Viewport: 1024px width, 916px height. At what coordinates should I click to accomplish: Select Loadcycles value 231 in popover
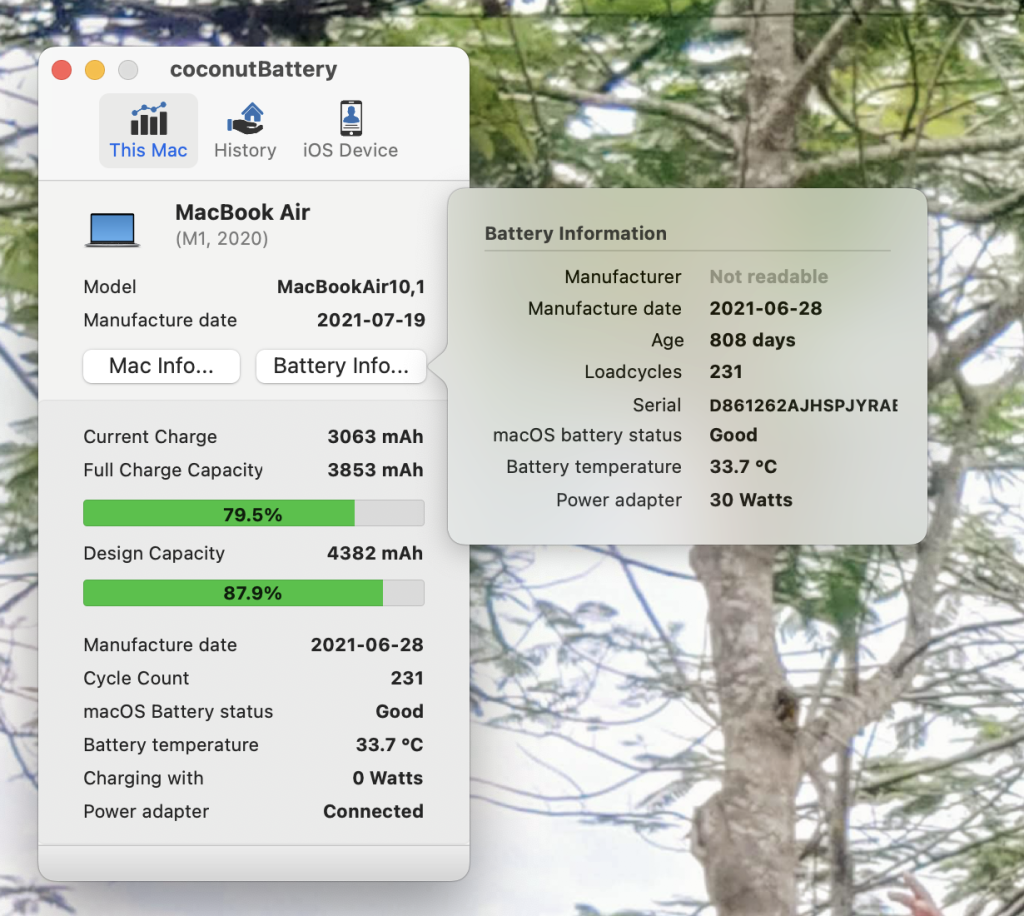click(x=726, y=371)
